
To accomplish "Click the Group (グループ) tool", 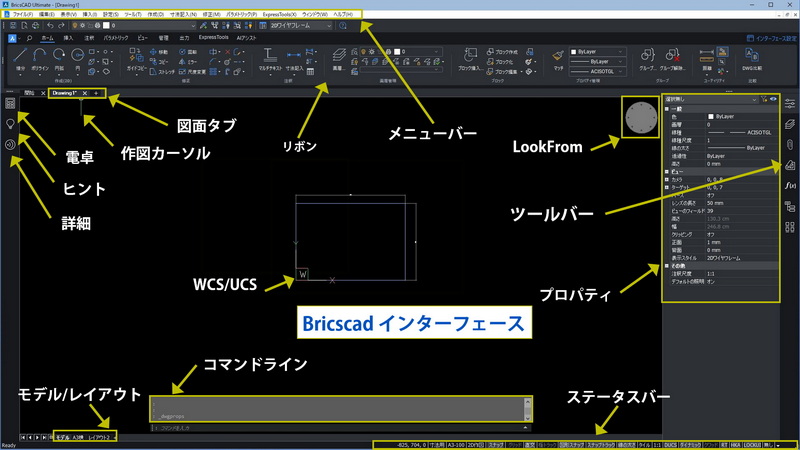I will pyautogui.click(x=647, y=59).
